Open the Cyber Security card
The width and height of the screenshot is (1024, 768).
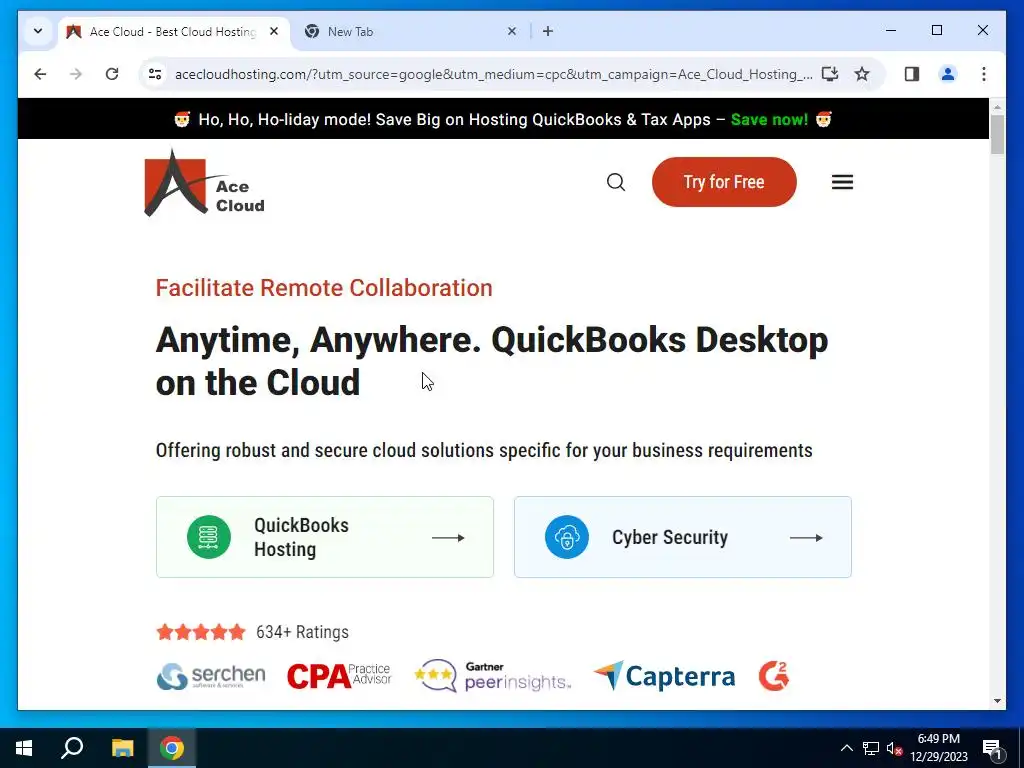tap(682, 537)
